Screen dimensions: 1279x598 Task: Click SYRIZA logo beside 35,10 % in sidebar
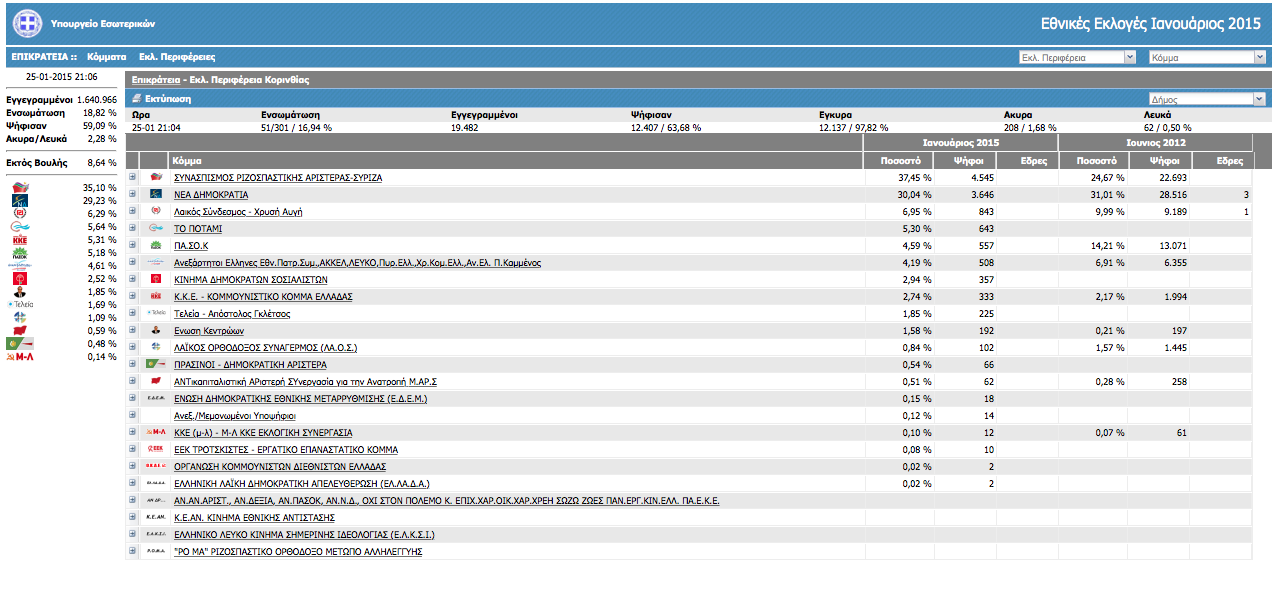20,187
